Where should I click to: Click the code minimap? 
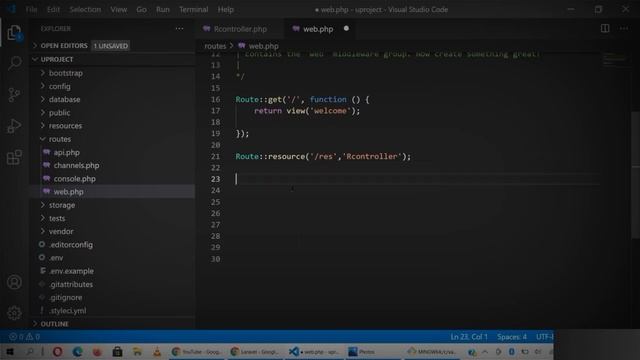coord(614,60)
